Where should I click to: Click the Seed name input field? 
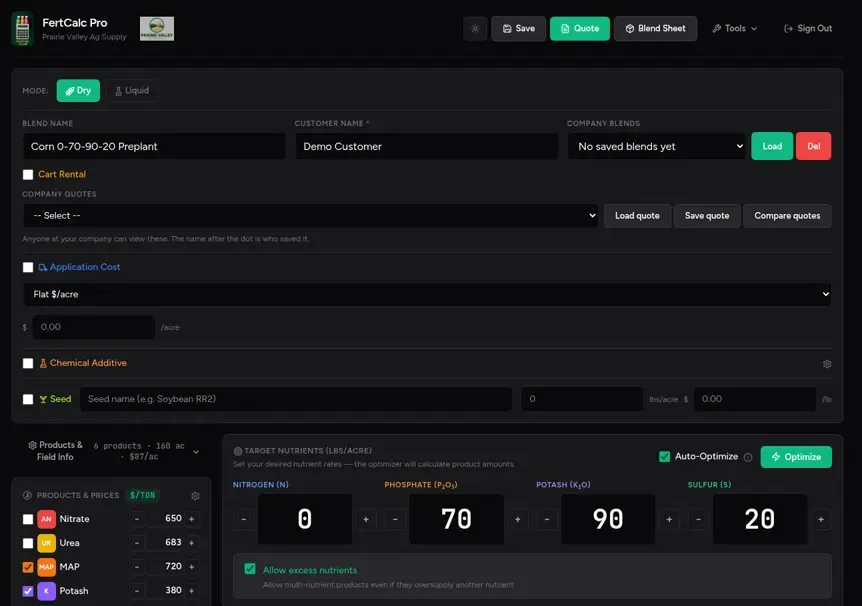point(296,399)
